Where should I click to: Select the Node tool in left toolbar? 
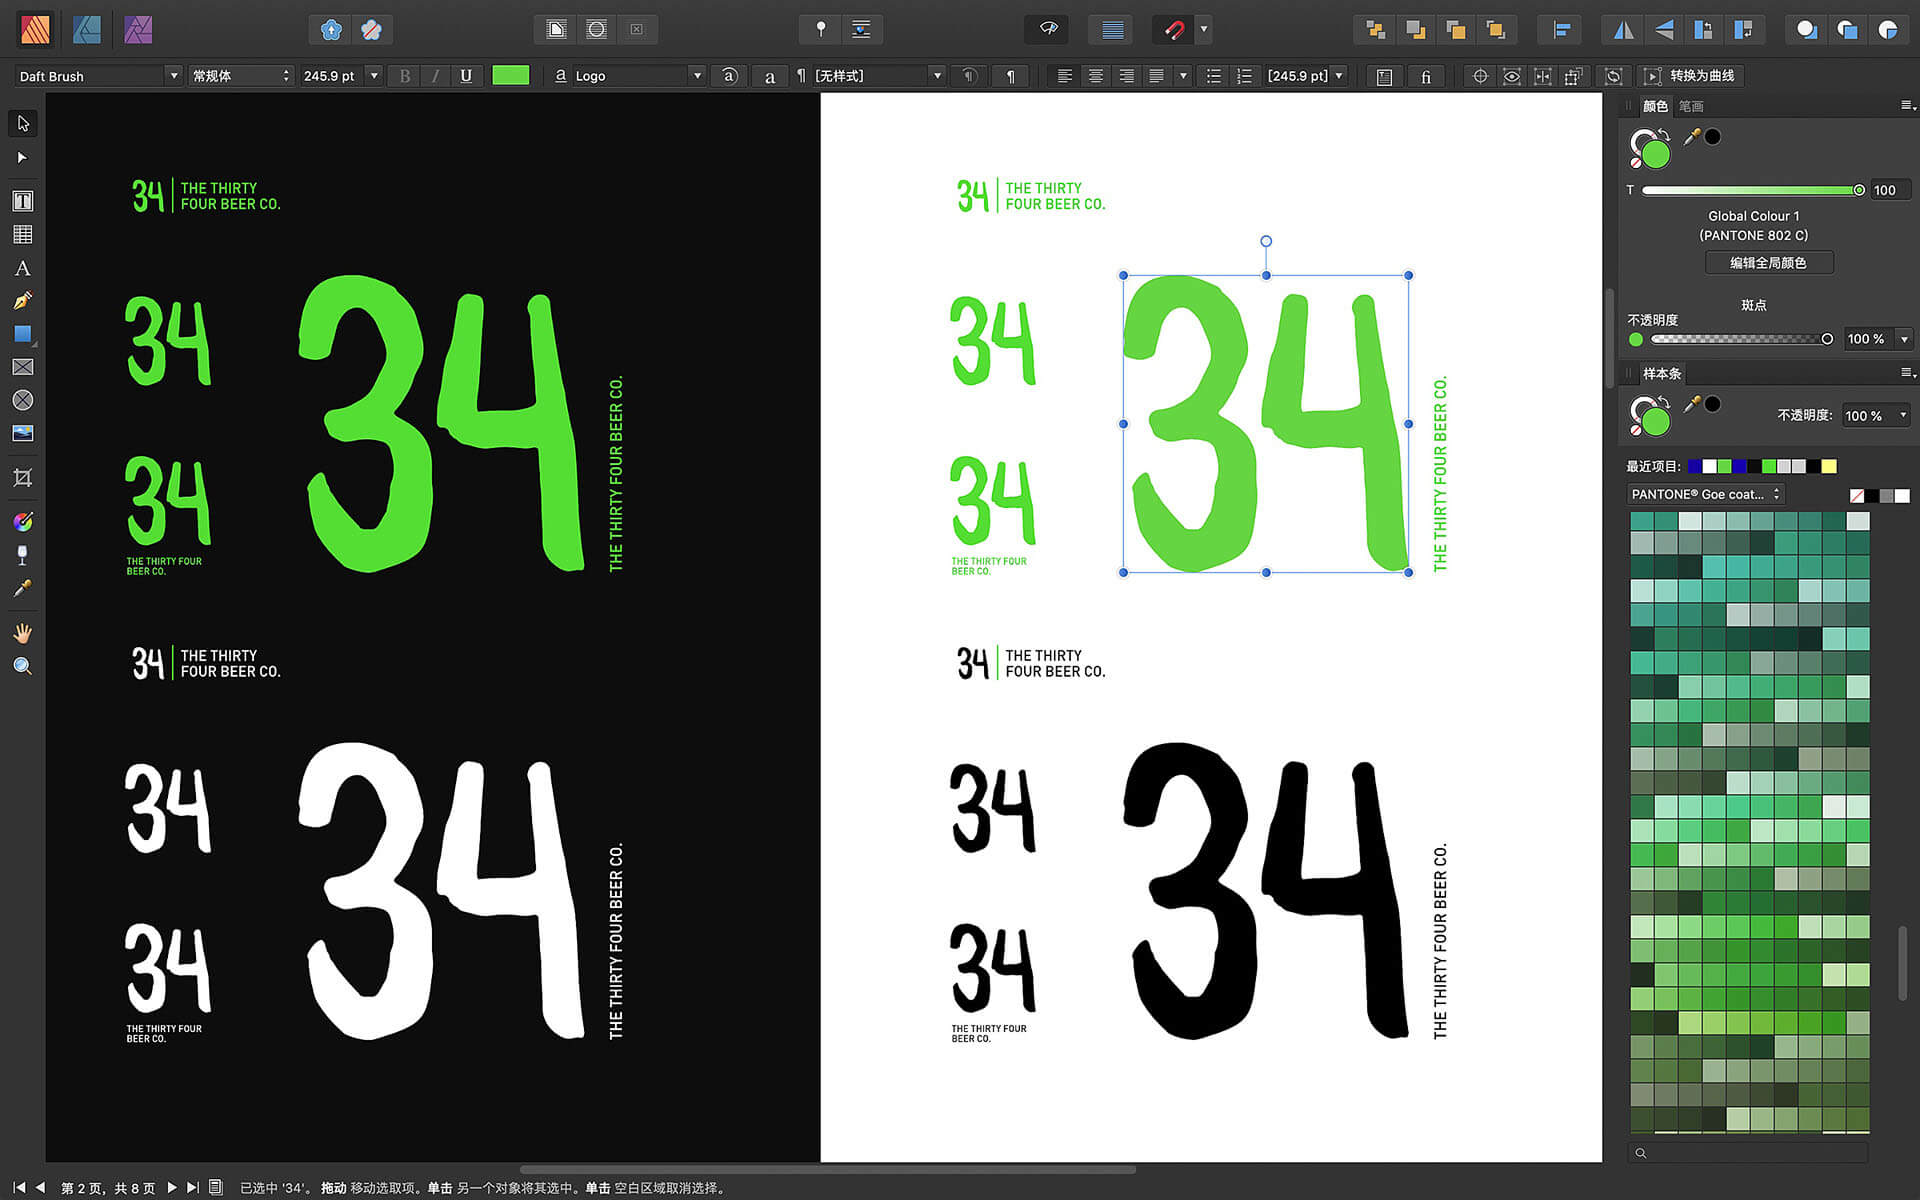tap(23, 157)
